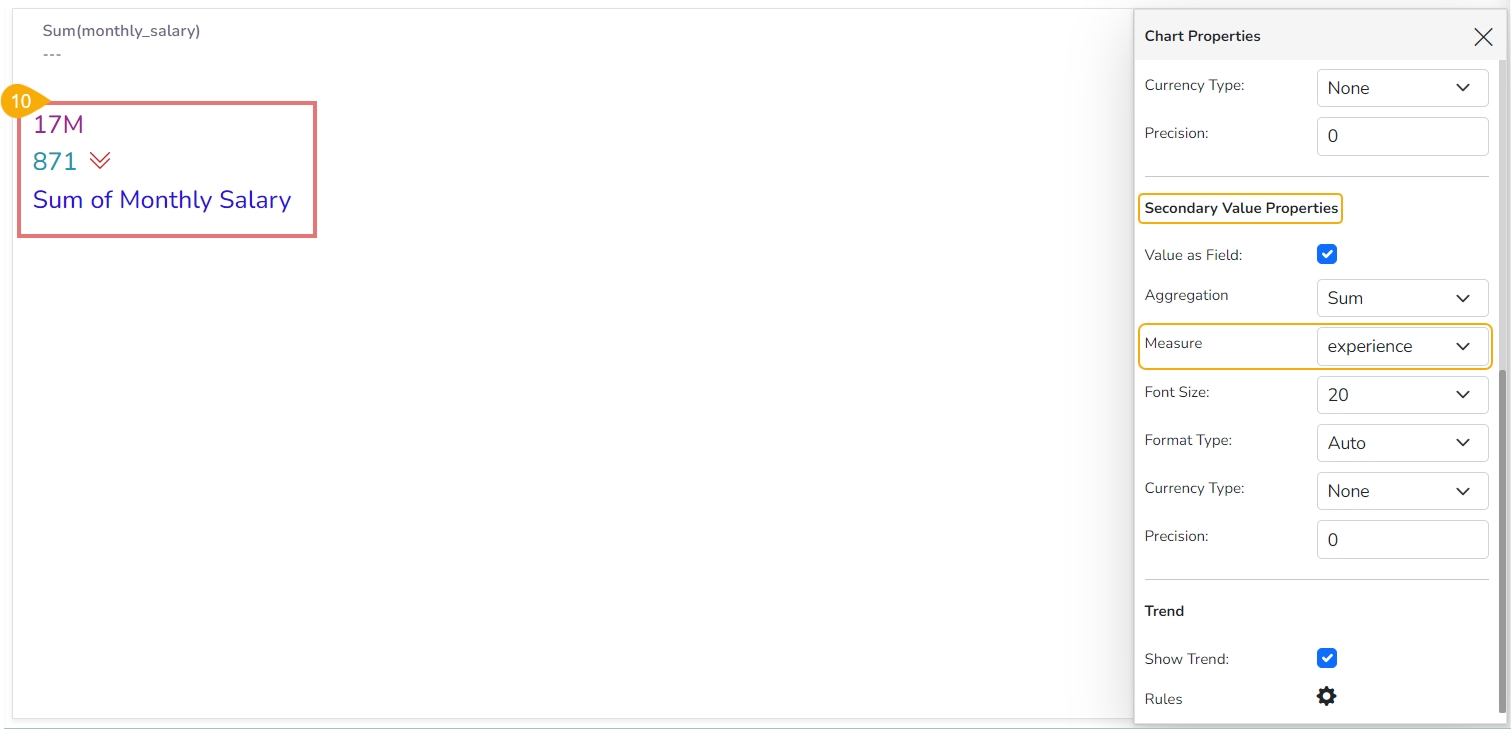Open the Format Type Auto dropdown

[x=1402, y=443]
